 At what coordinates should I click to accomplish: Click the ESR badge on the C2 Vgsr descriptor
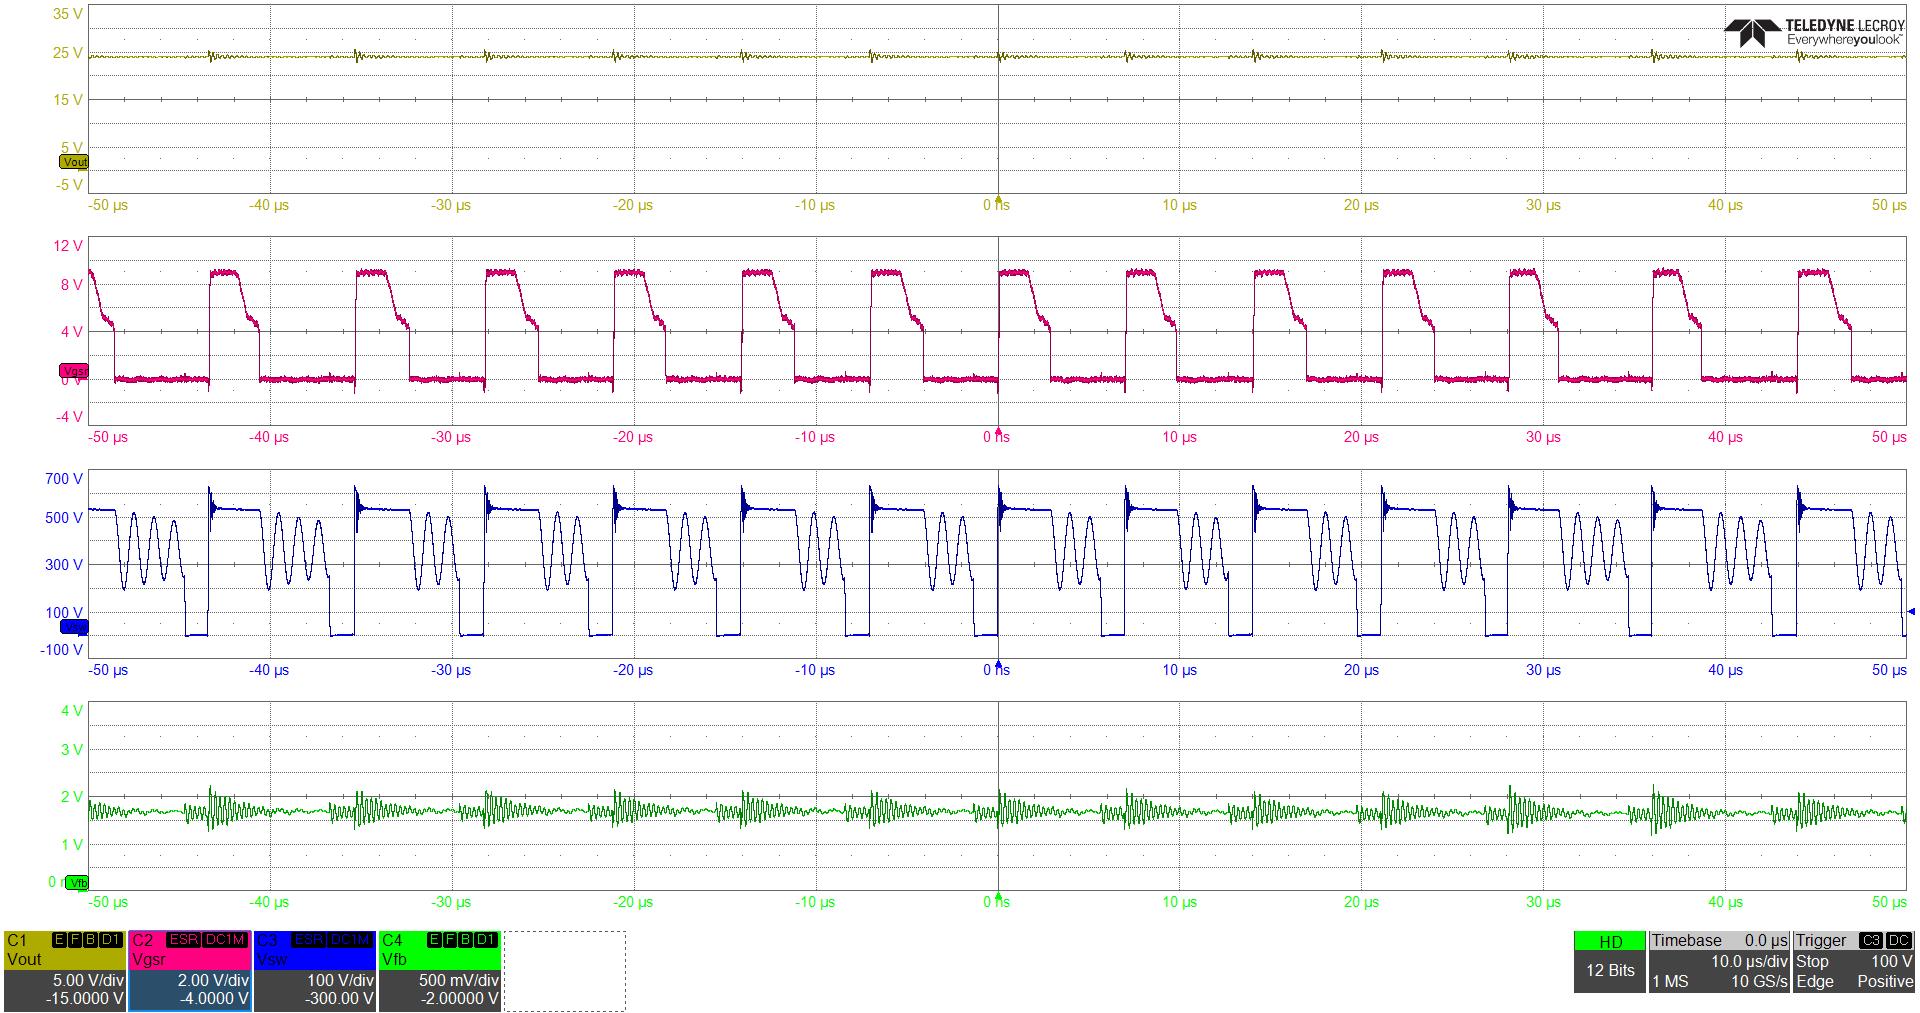tap(182, 940)
